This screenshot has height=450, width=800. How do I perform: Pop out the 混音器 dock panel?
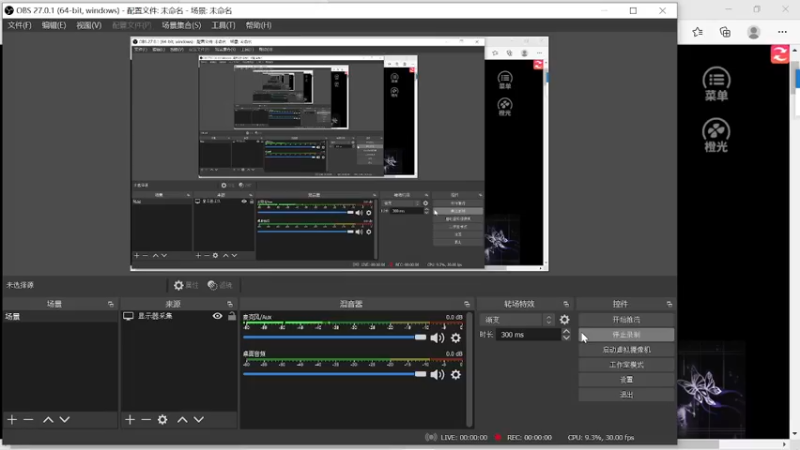pyautogui.click(x=467, y=304)
